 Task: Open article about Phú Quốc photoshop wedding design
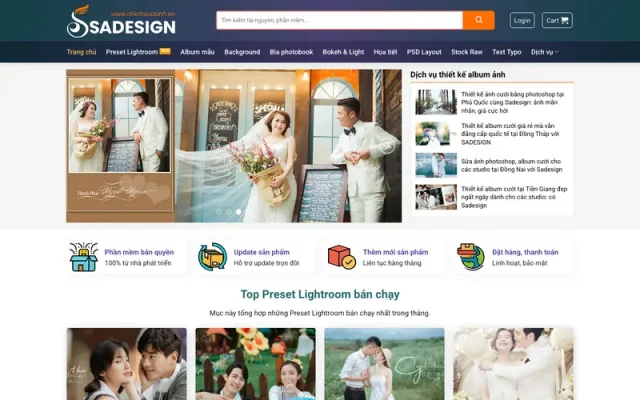513,102
